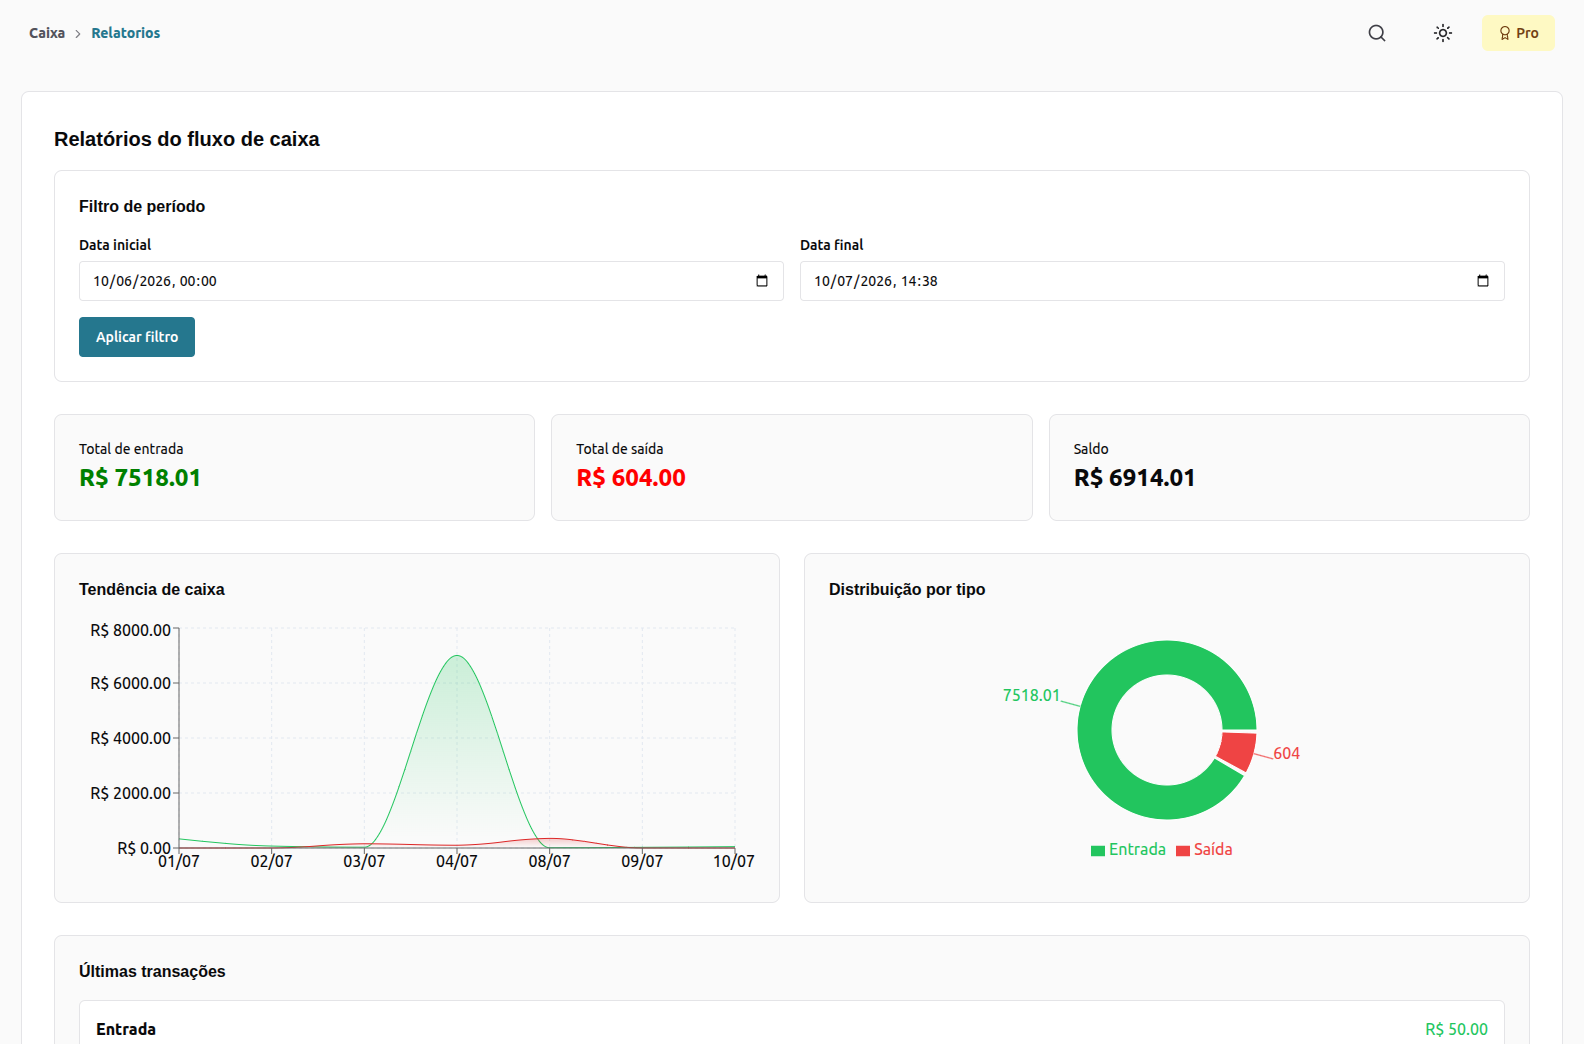Focus the Data inicial date field
1584x1044 pixels.
[431, 281]
